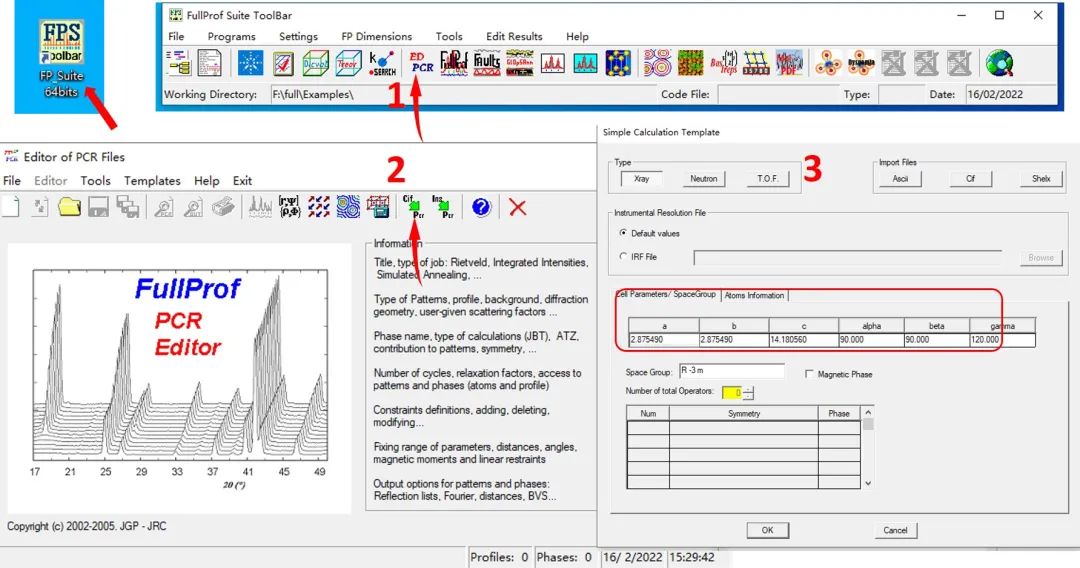This screenshot has height=568, width=1080.
Task: Select the IRF File radio button
Action: pyautogui.click(x=625, y=257)
